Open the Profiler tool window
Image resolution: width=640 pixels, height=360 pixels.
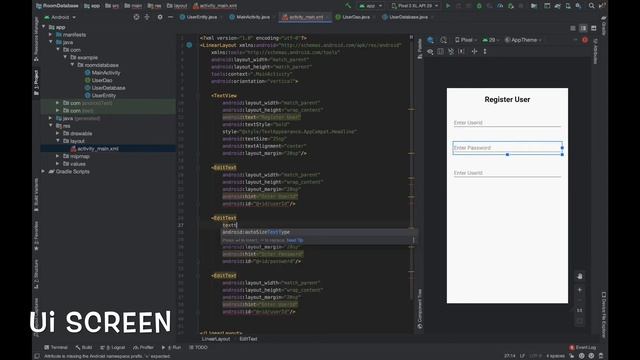[x=143, y=347]
